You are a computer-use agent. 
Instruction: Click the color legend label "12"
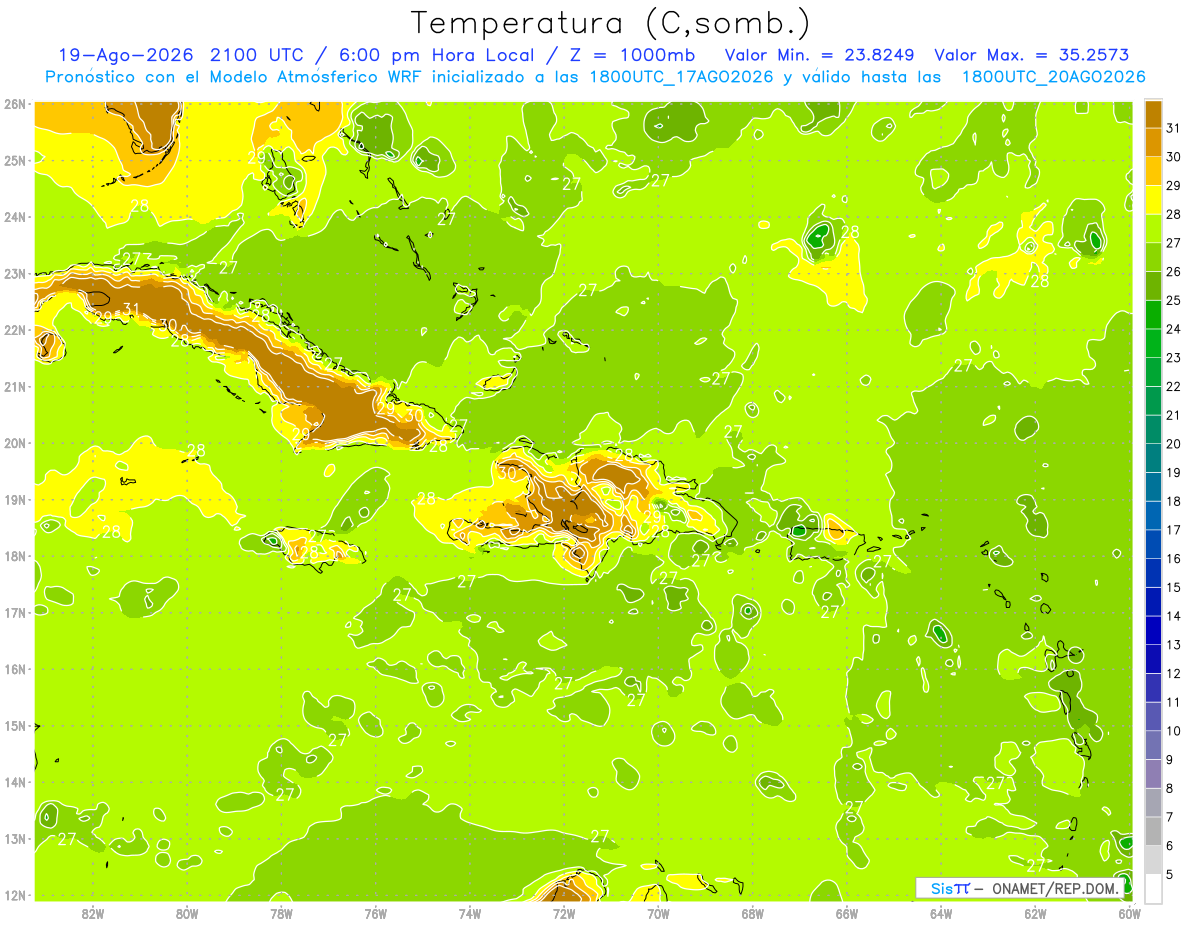(1173, 673)
